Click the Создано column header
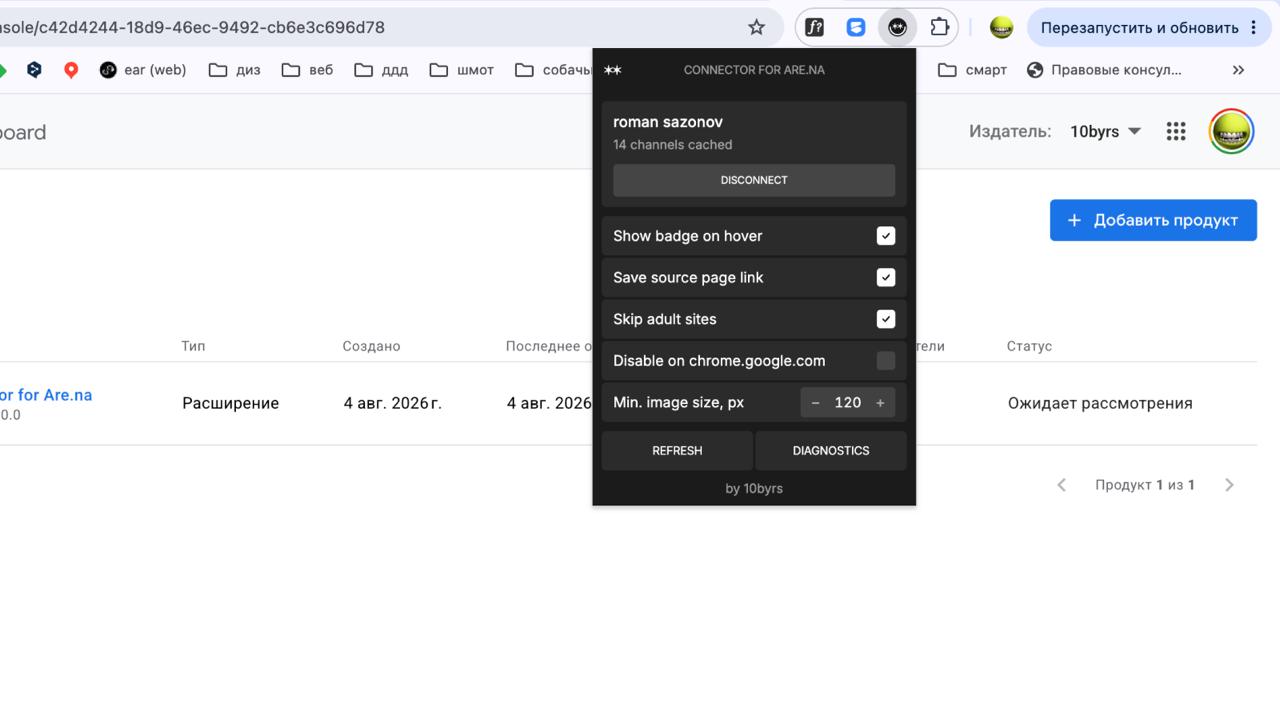This screenshot has width=1280, height=720. pyautogui.click(x=371, y=346)
